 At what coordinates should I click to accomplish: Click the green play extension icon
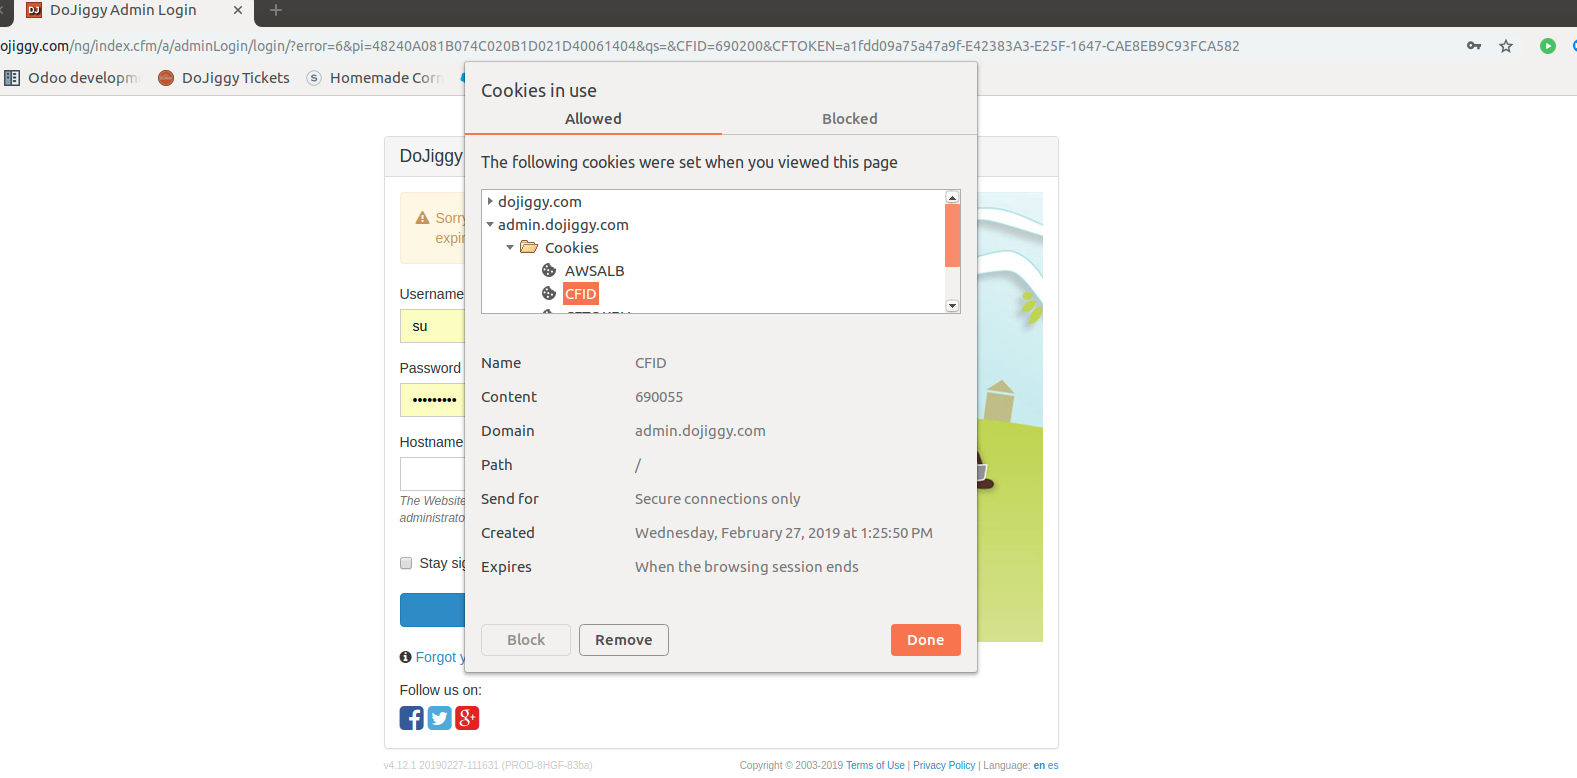click(1548, 46)
